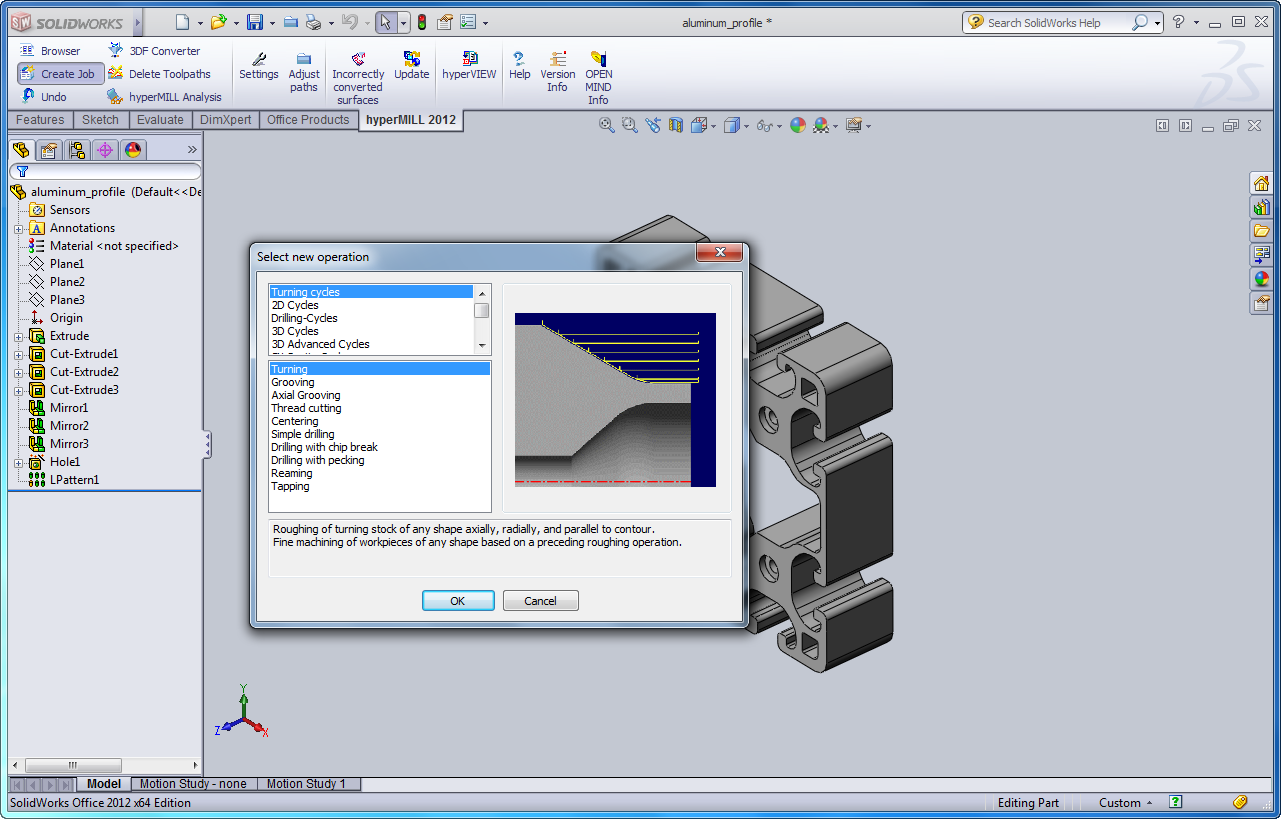The height and width of the screenshot is (819, 1281).
Task: Click the Update tool
Action: coord(411,66)
